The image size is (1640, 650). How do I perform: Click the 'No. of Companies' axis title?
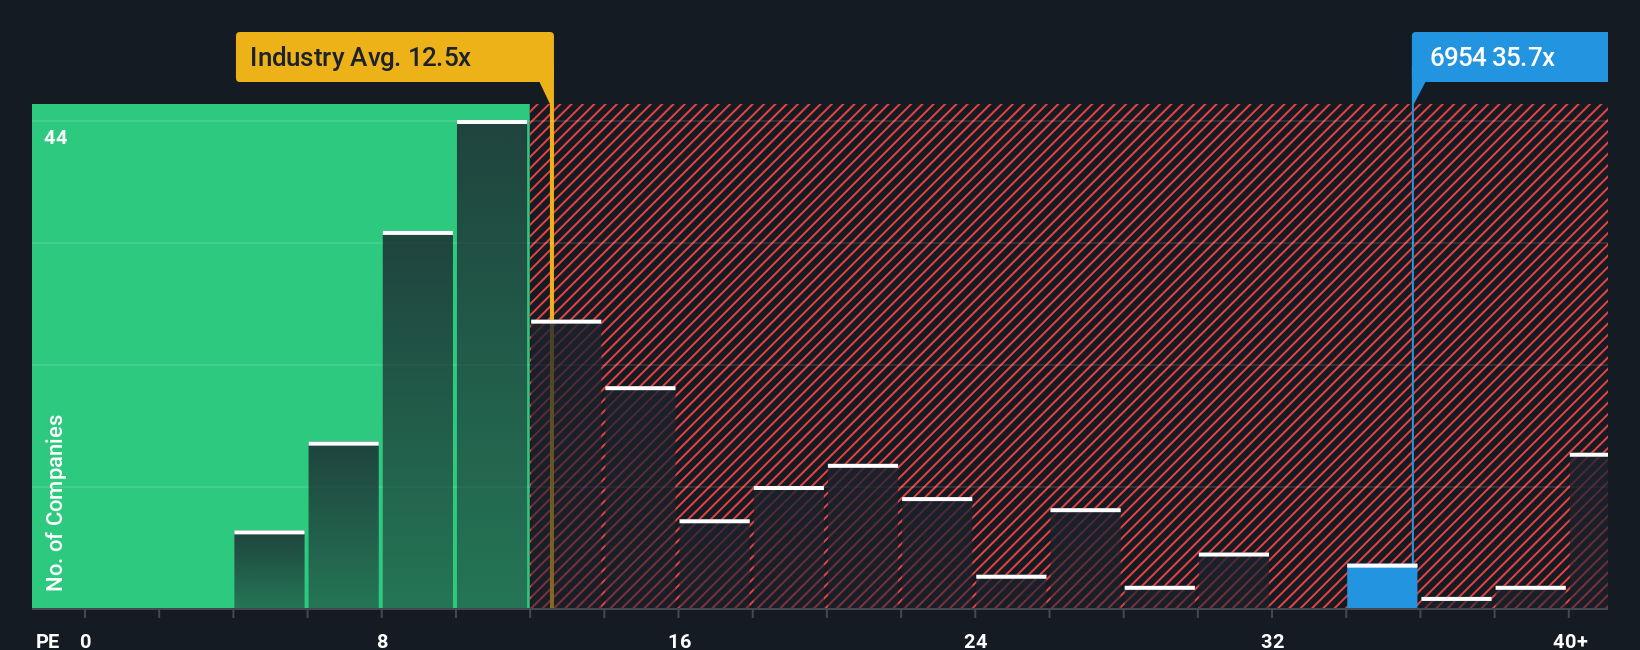(x=55, y=502)
